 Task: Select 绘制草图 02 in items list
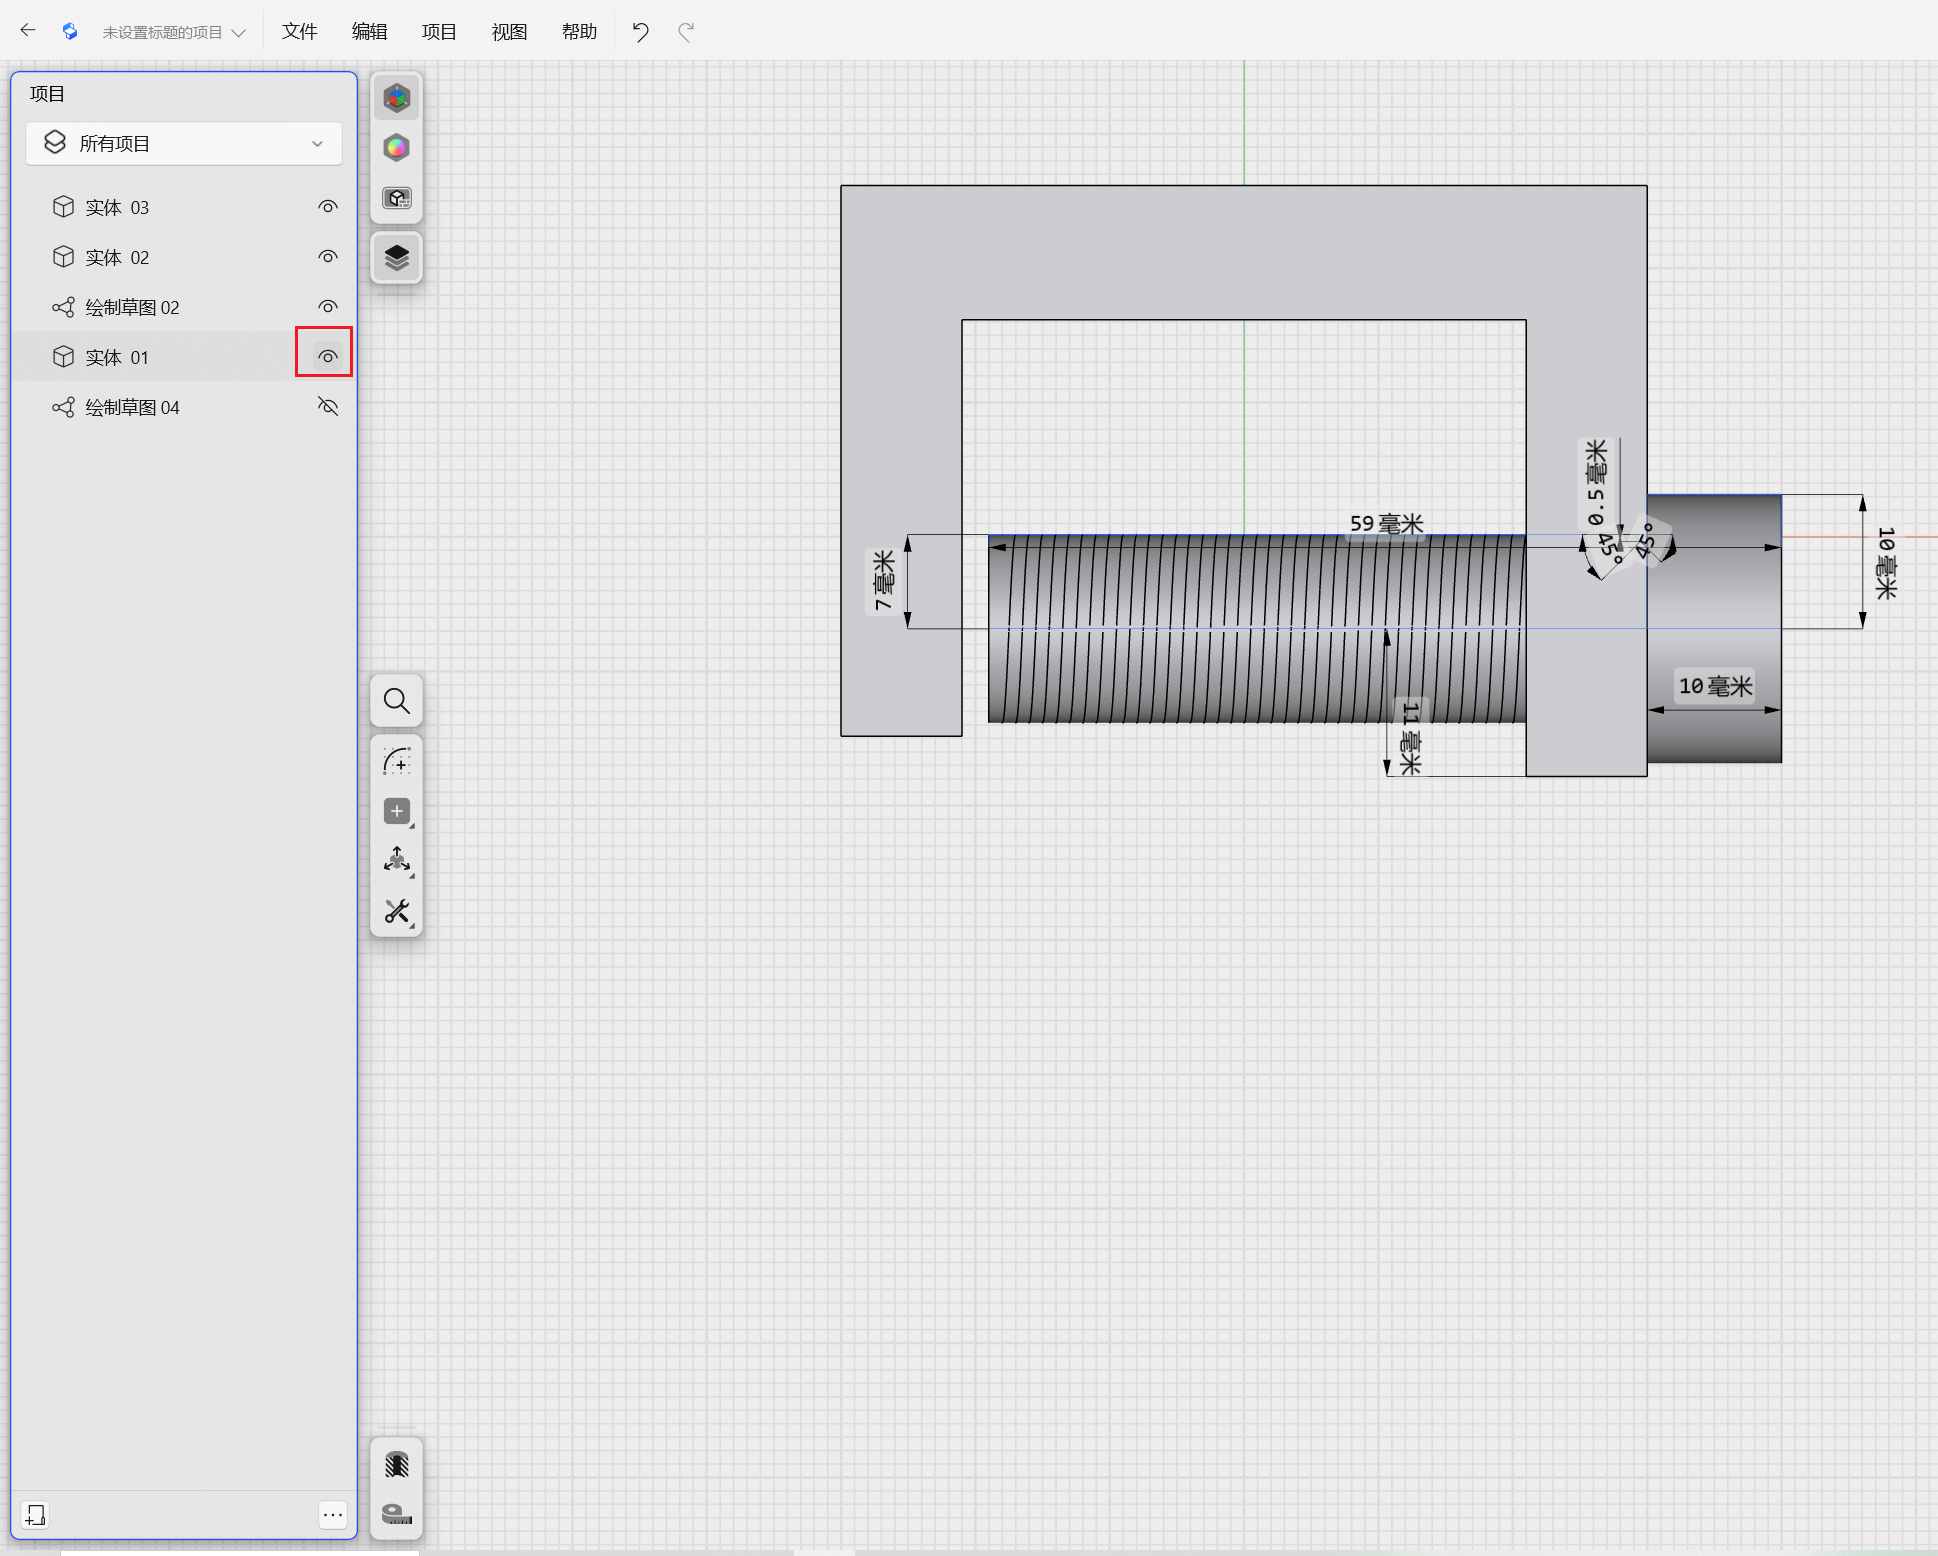(132, 307)
